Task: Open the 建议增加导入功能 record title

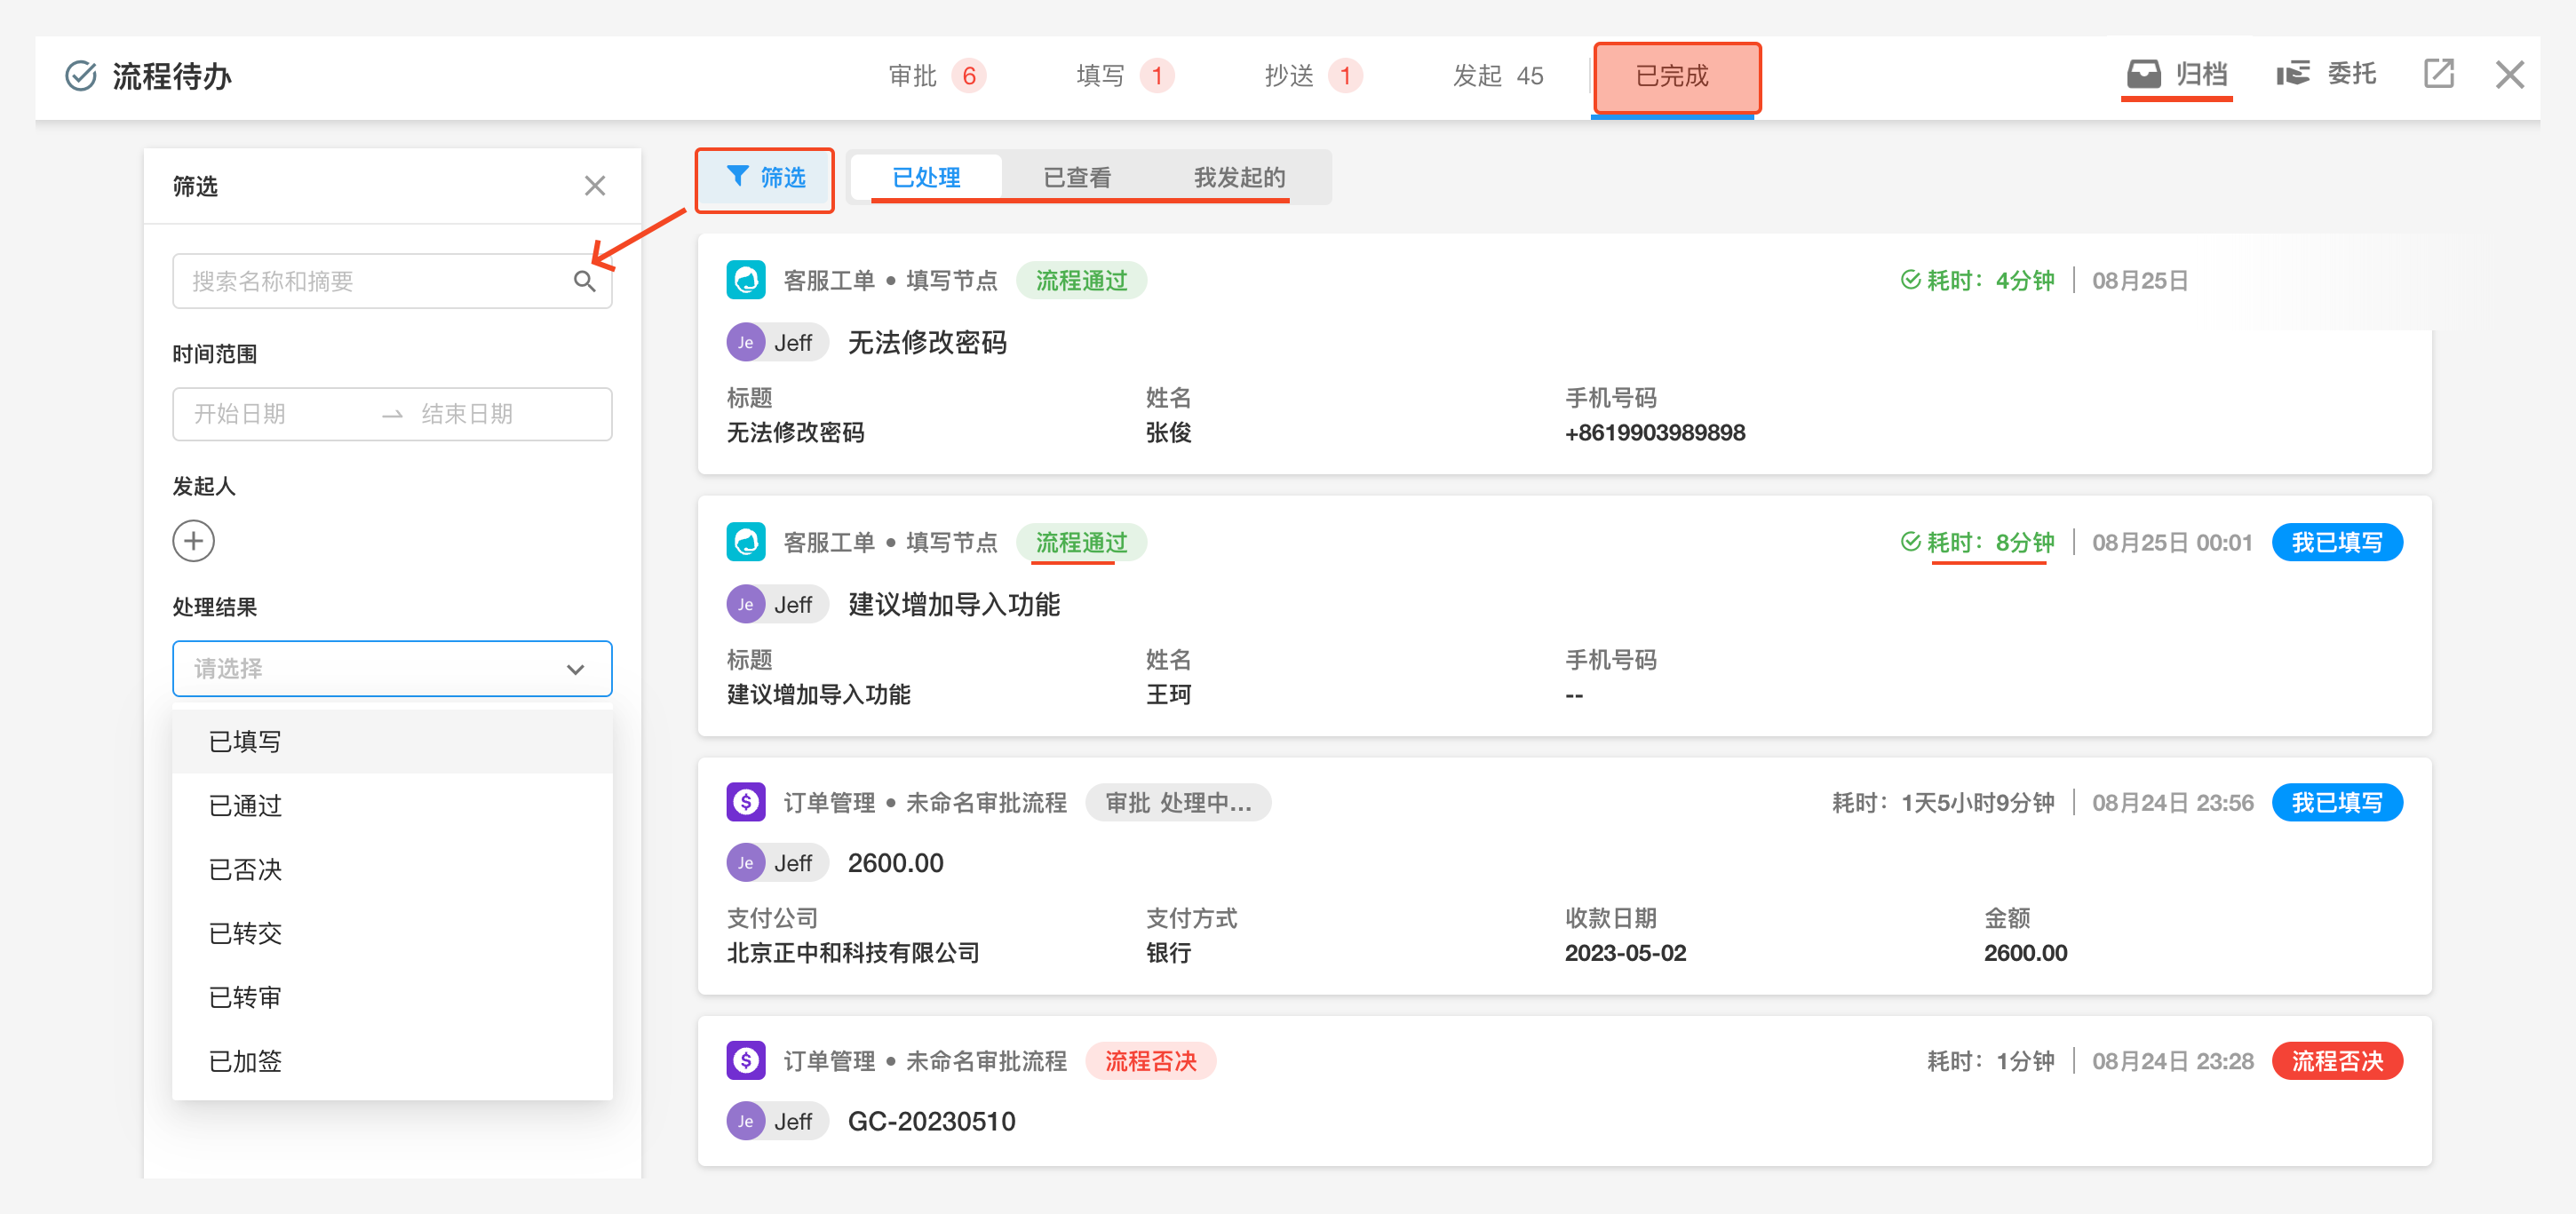Action: point(954,605)
